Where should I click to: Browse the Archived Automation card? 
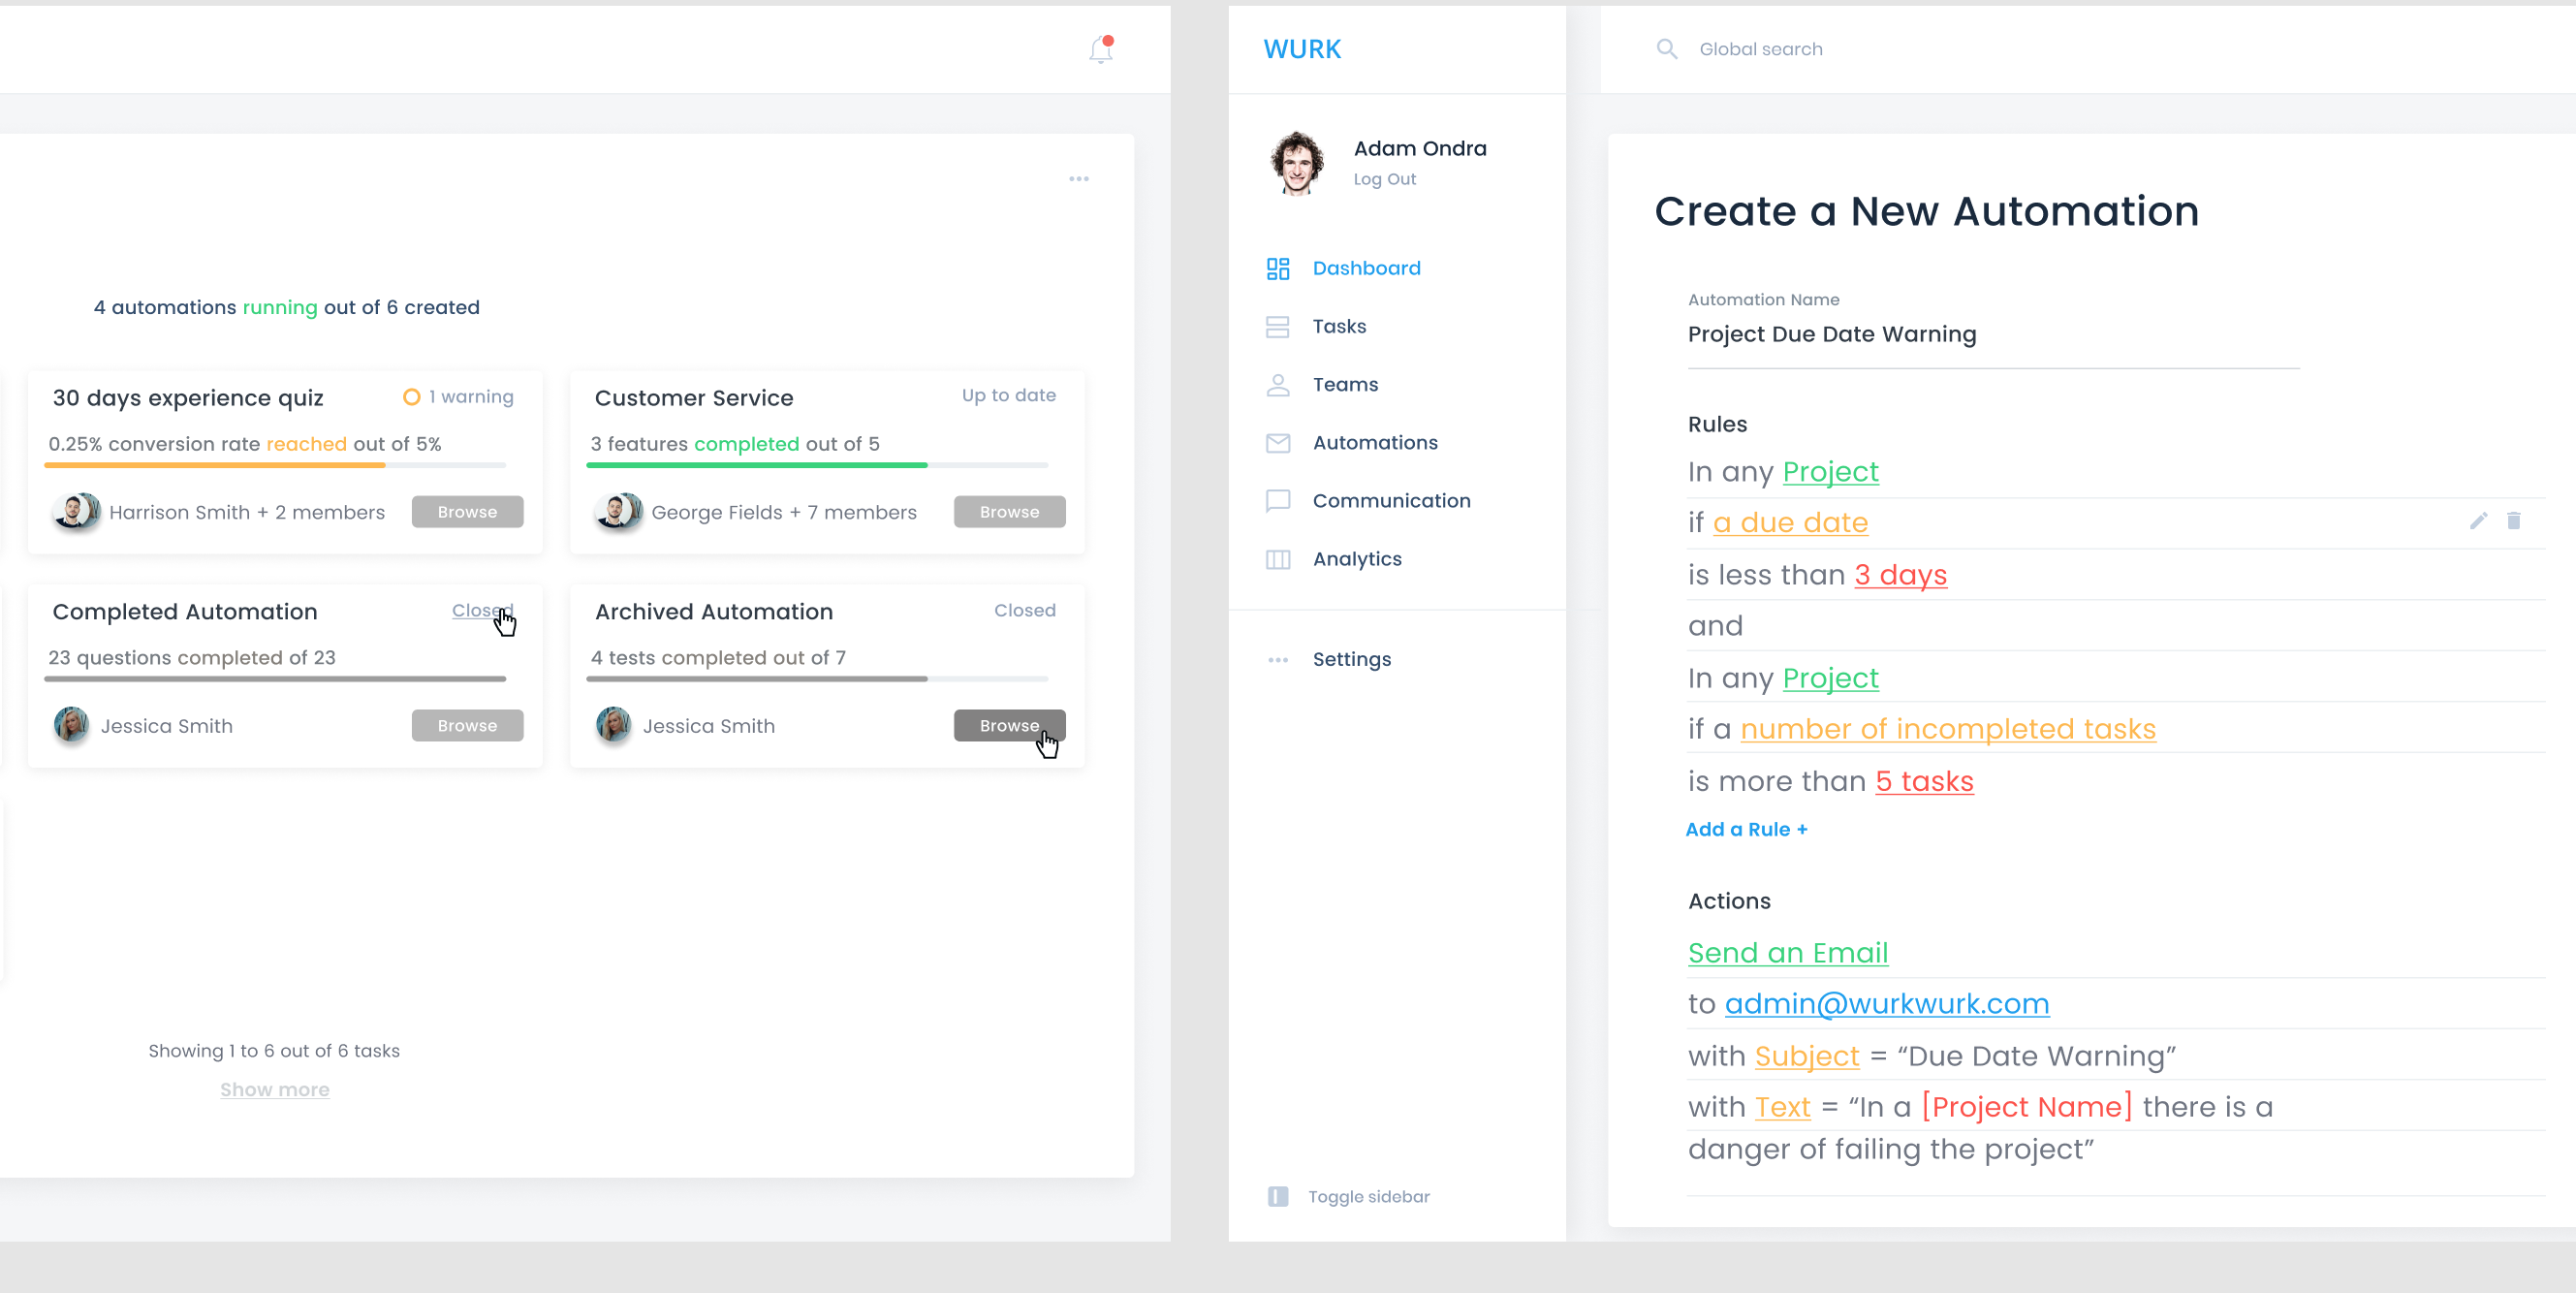(x=1008, y=725)
